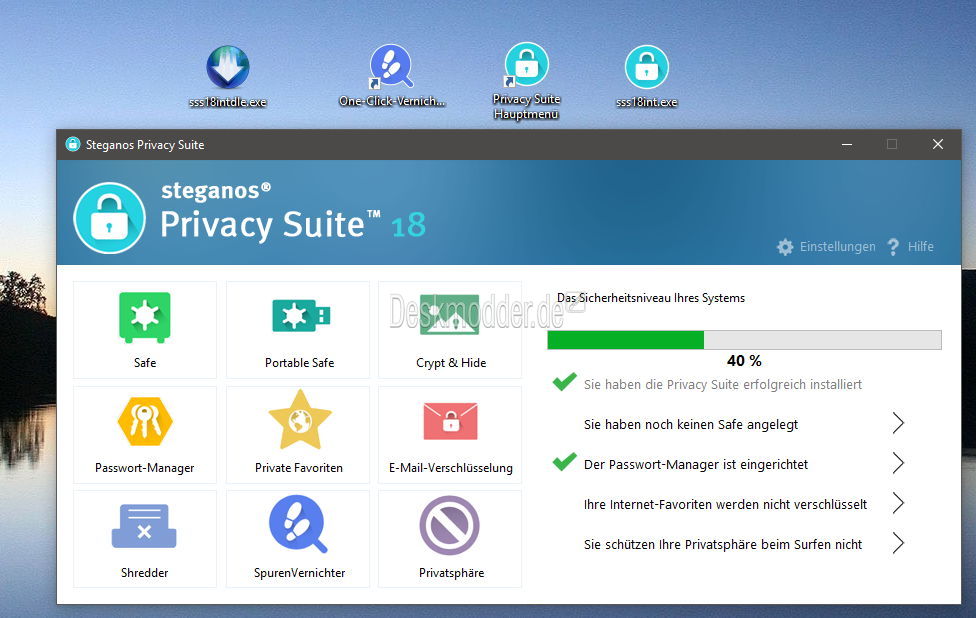The height and width of the screenshot is (618, 976).
Task: Click green checkmark beside Passwort-Manager eingerichtet
Action: click(x=565, y=461)
